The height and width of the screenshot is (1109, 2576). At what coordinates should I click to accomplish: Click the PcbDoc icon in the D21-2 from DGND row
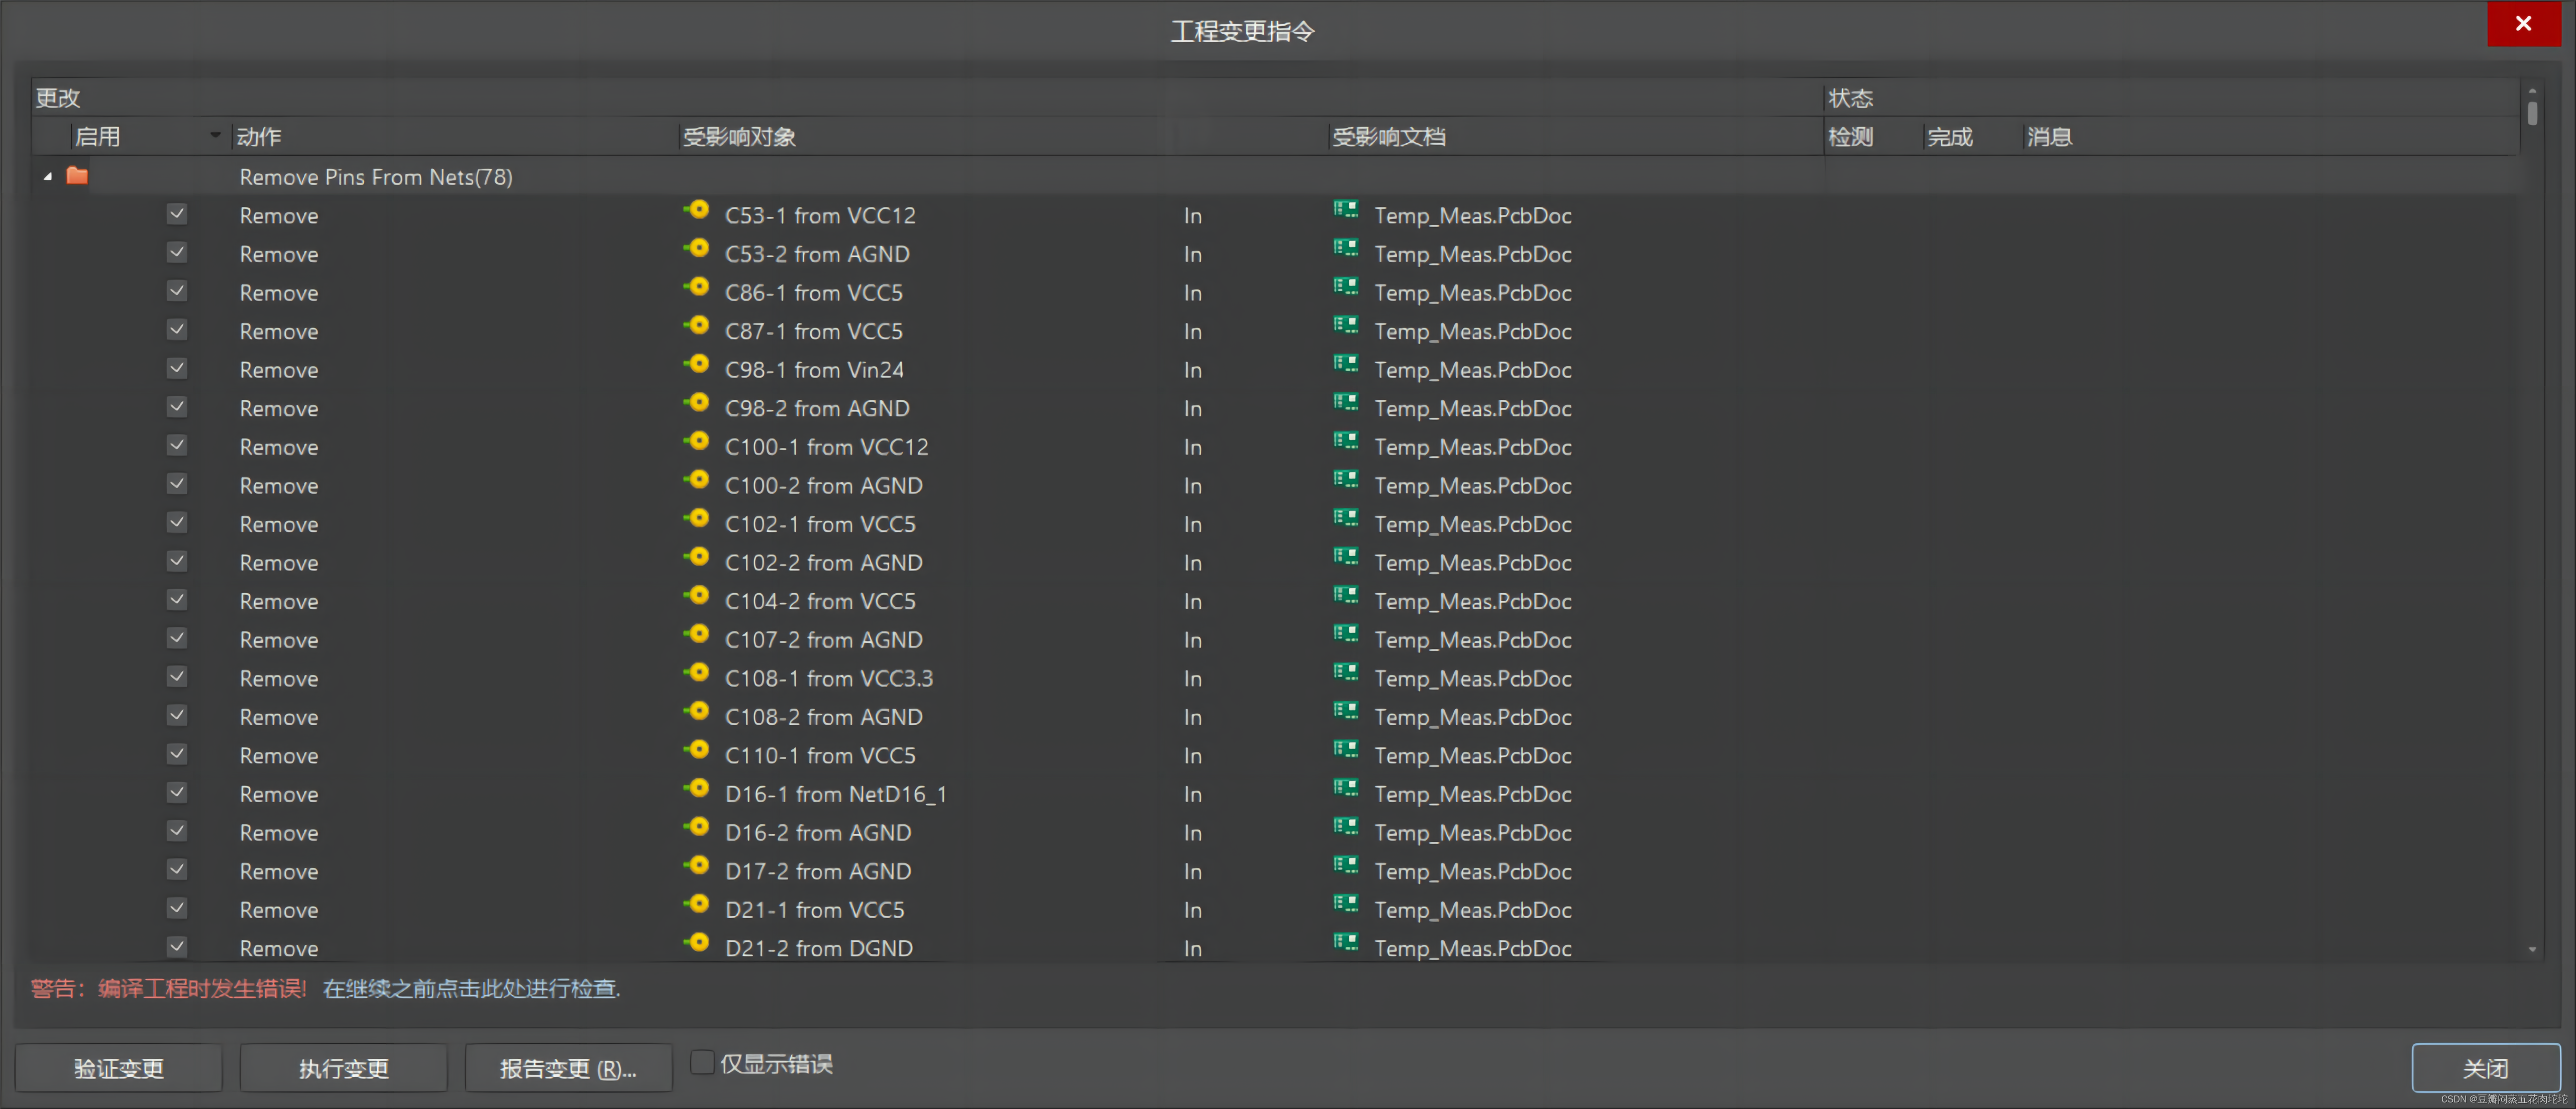tap(1345, 943)
